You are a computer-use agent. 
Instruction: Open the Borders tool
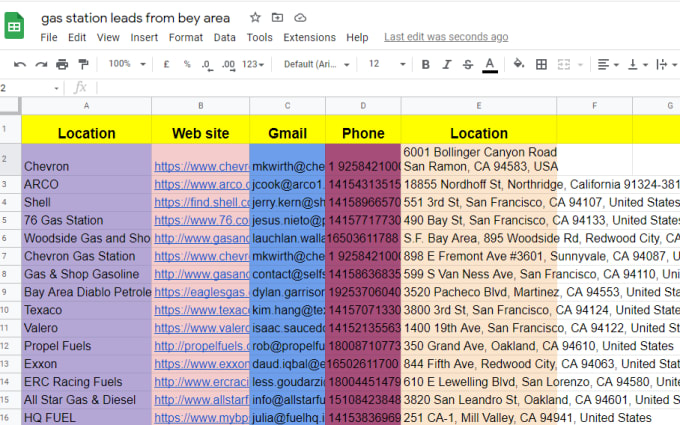pos(541,65)
